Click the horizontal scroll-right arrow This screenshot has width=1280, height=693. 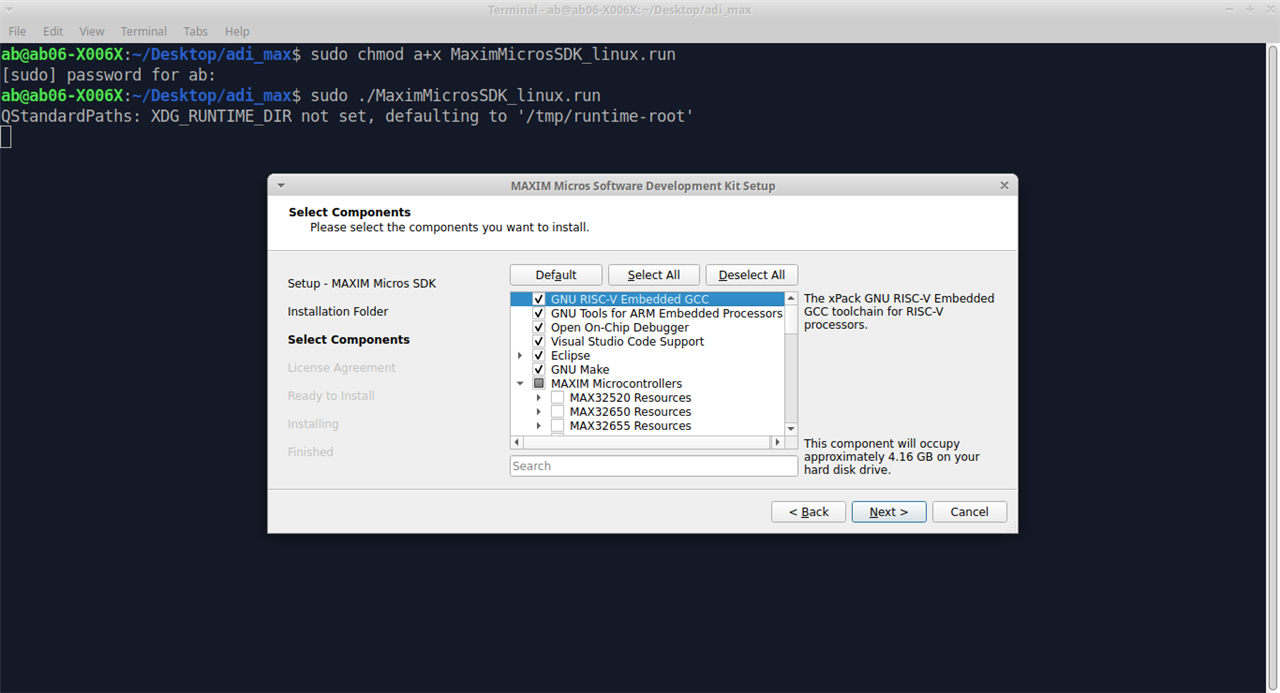[x=777, y=442]
